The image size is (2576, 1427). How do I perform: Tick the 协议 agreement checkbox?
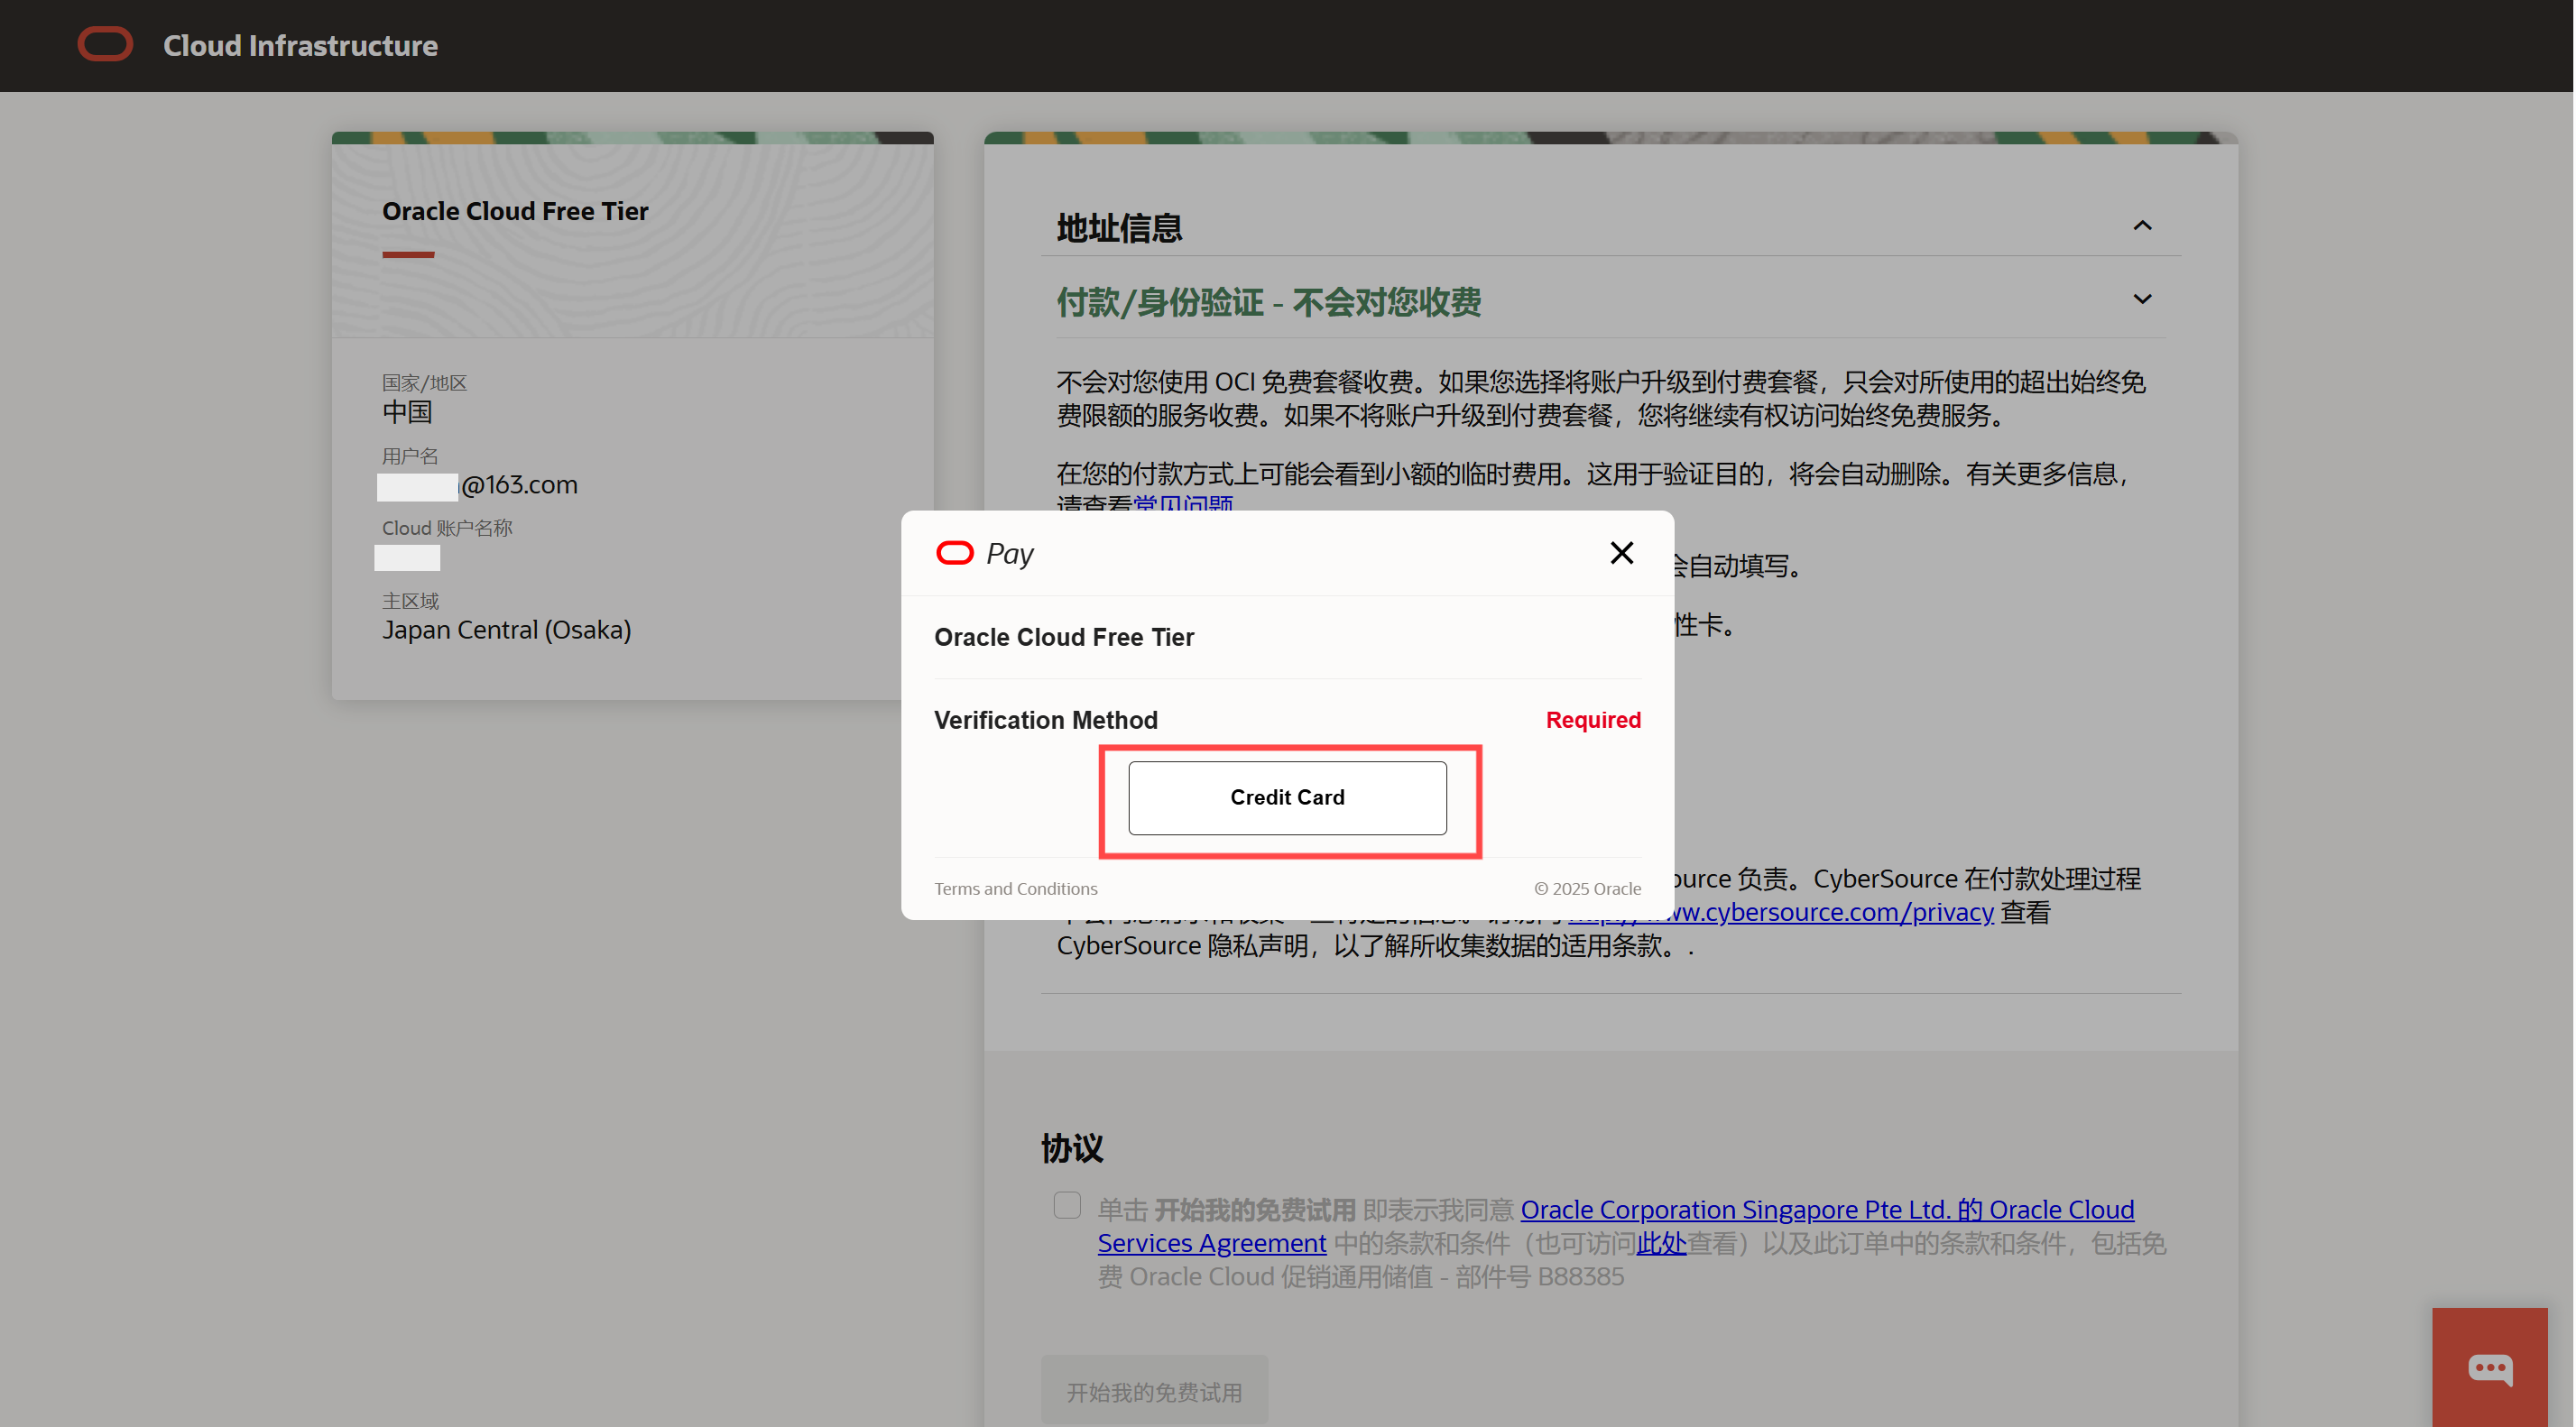[x=1066, y=1205]
